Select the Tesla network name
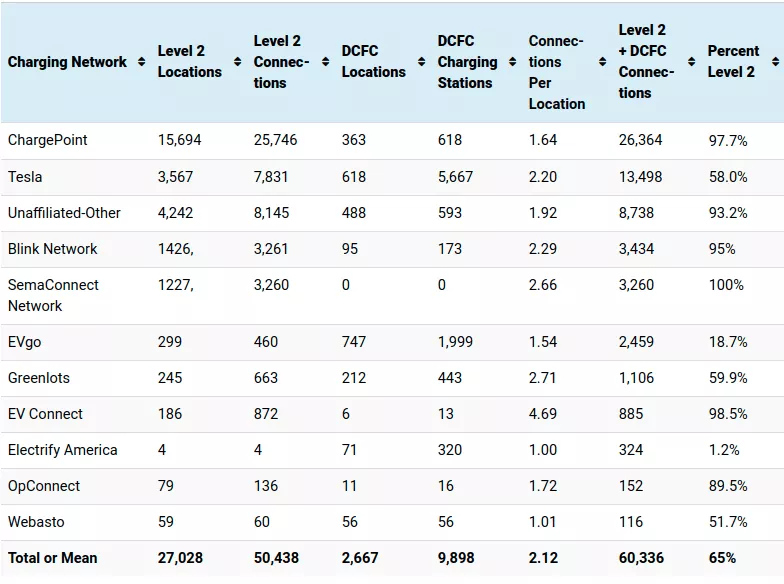Image resolution: width=784 pixels, height=584 pixels. coord(25,176)
